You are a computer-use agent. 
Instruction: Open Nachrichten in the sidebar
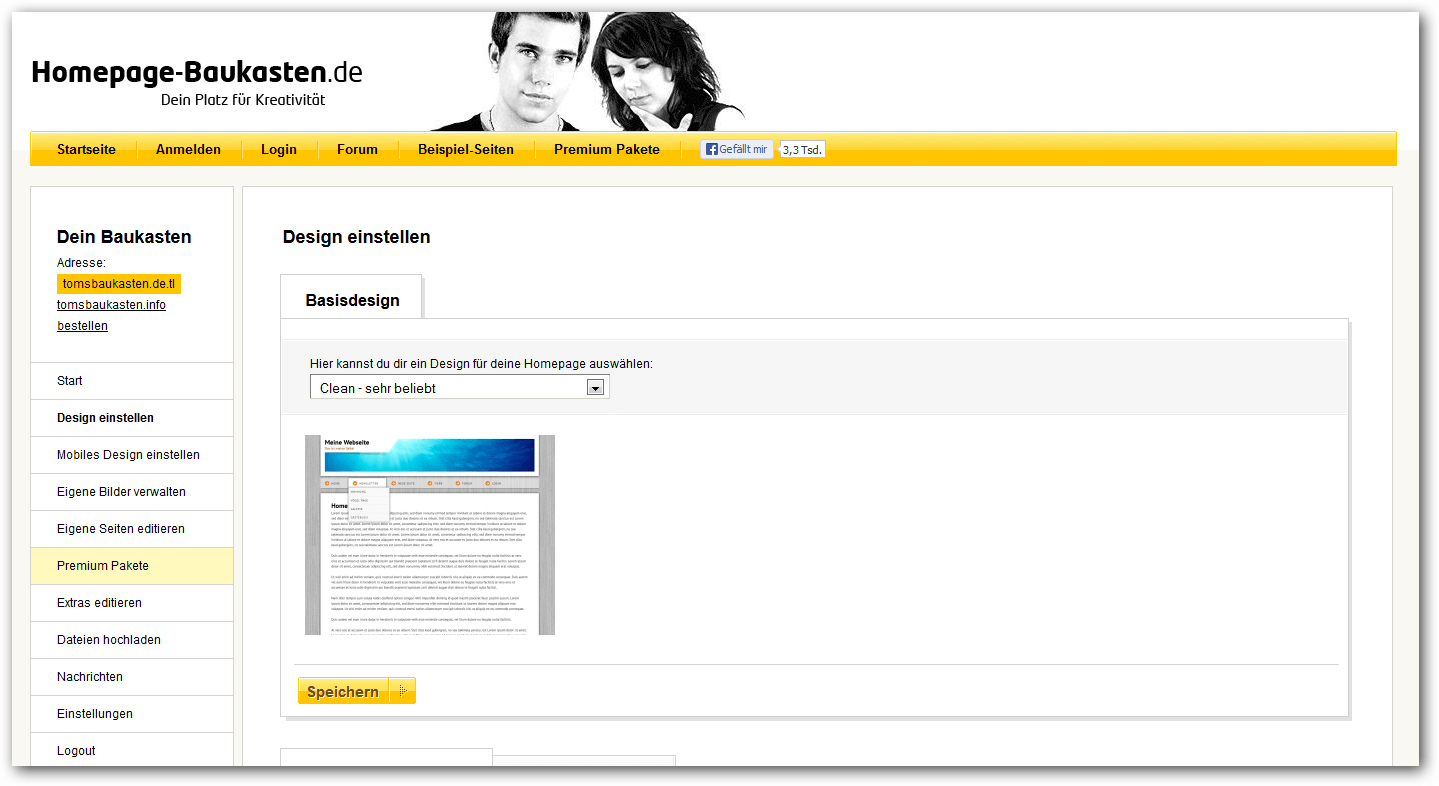pyautogui.click(x=132, y=677)
